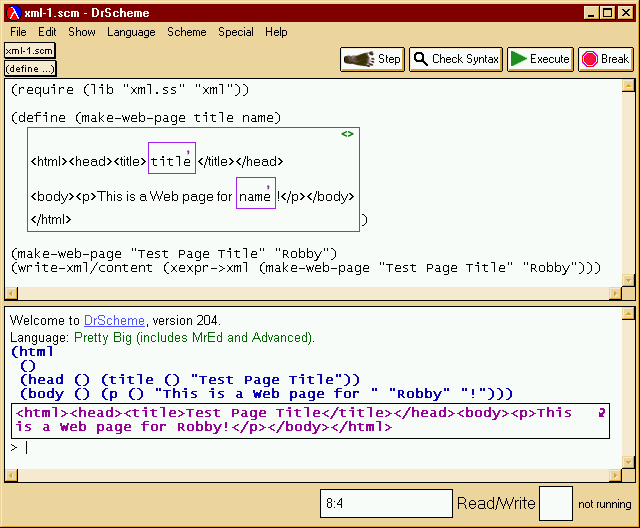
Task: Open the (define ...) definitions popup
Action: (x=30, y=69)
